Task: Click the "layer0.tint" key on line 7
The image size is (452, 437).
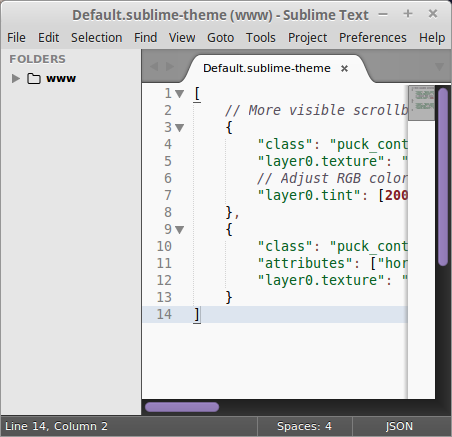Action: [309, 196]
